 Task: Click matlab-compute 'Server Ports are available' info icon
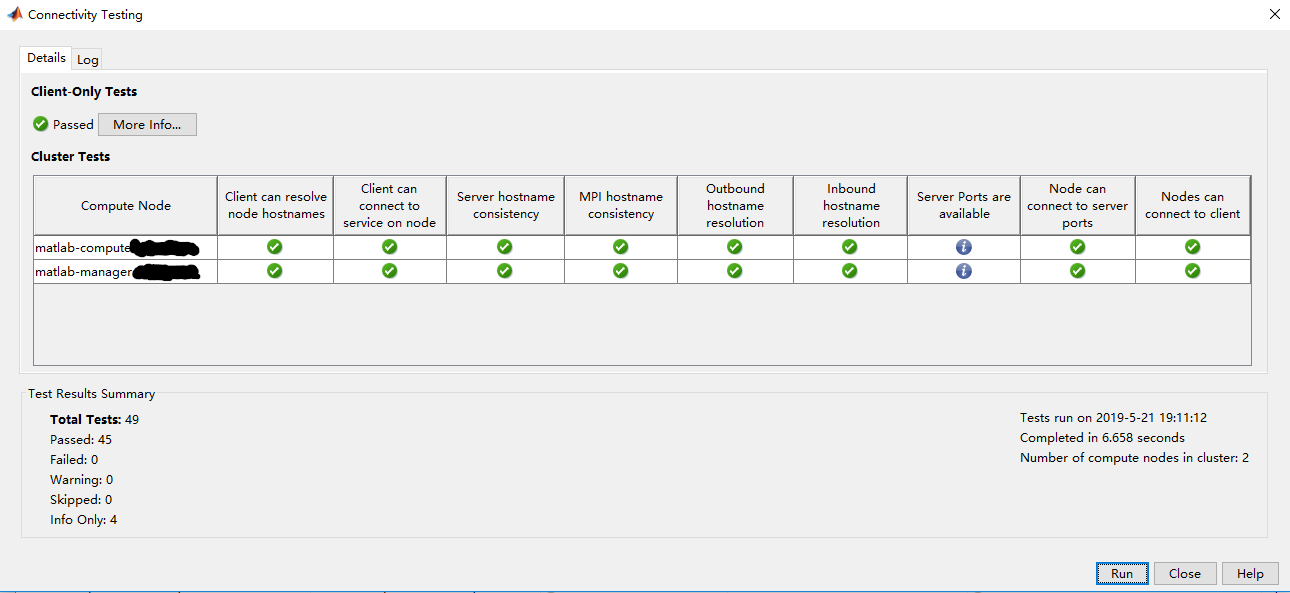[964, 247]
